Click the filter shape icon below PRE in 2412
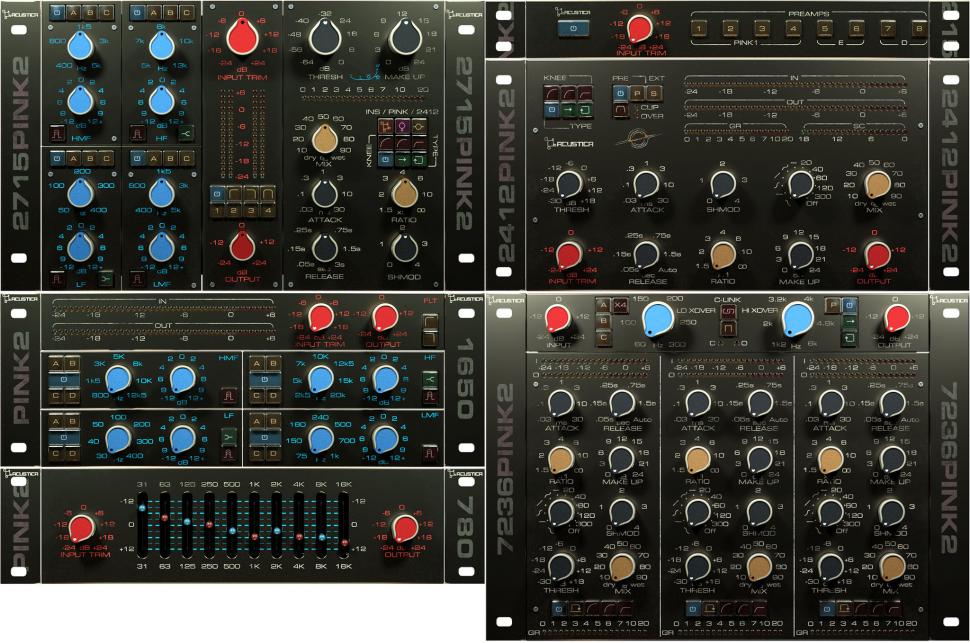970x643 pixels. (620, 110)
